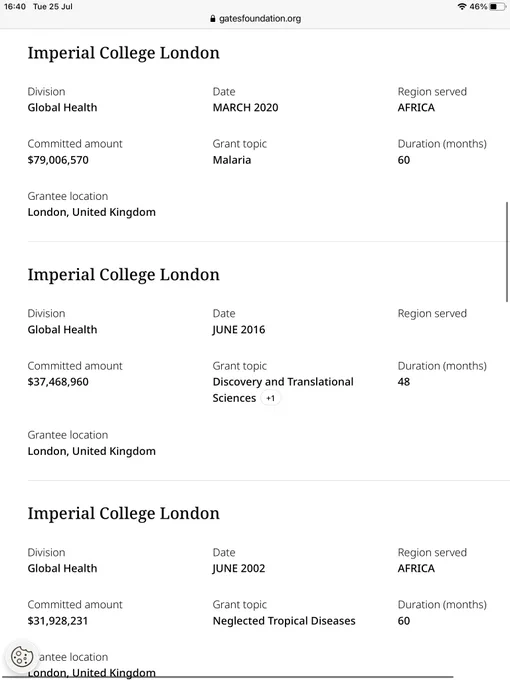The width and height of the screenshot is (510, 680).
Task: Select Discovery and Translational Sciences topic
Action: pos(283,390)
